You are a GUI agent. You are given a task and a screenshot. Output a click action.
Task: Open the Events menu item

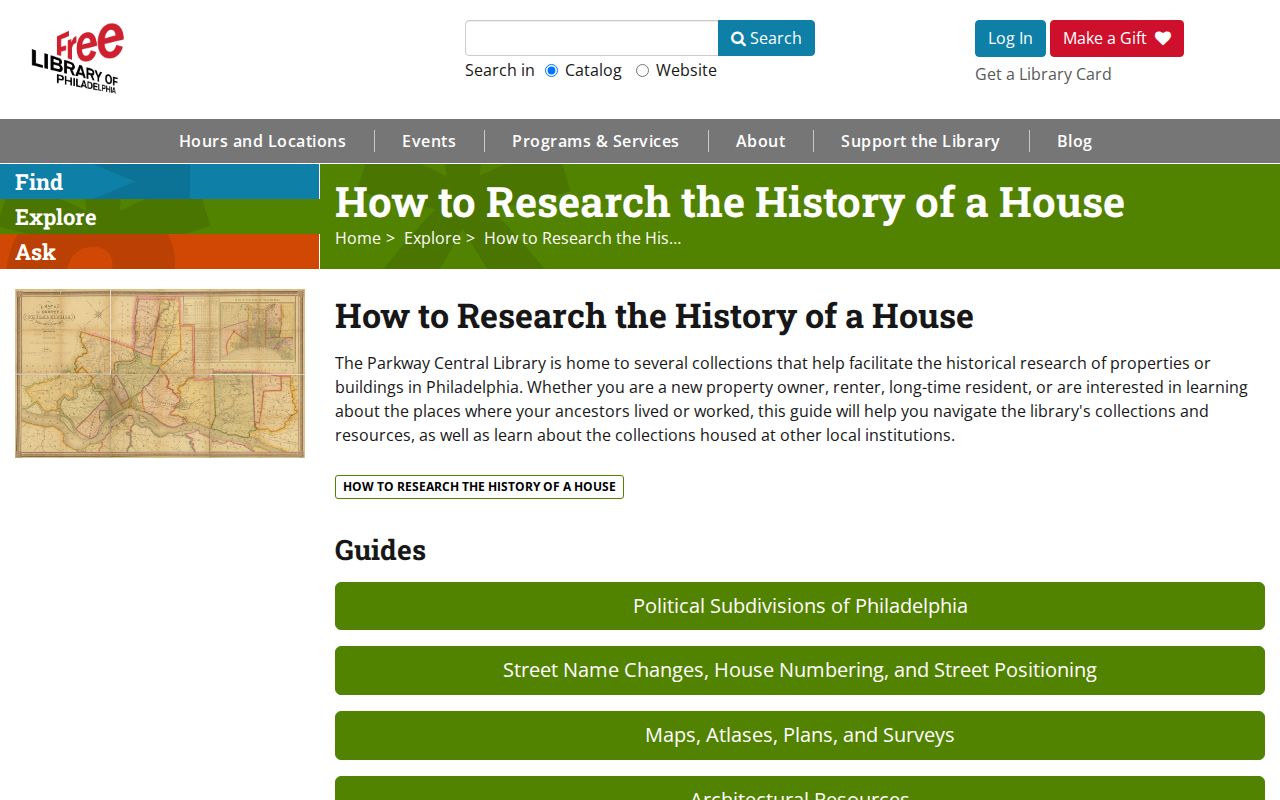click(x=429, y=141)
